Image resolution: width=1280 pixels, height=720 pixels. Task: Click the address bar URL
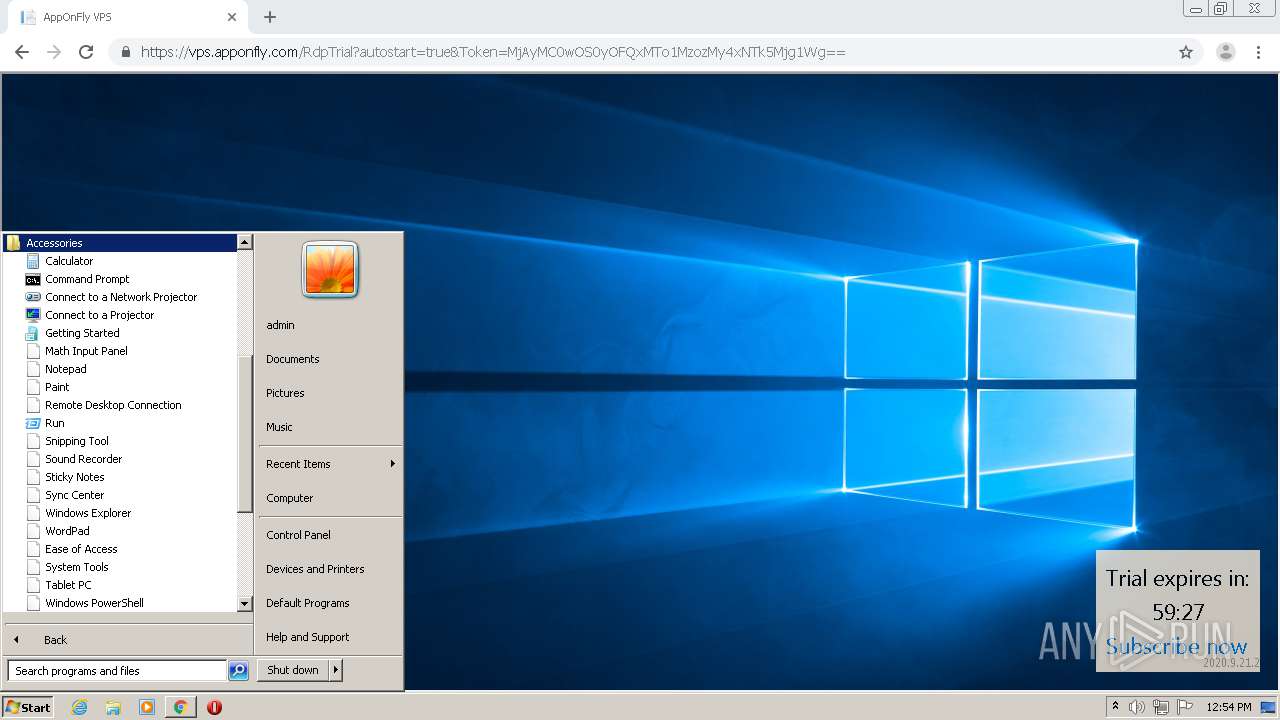pos(493,52)
